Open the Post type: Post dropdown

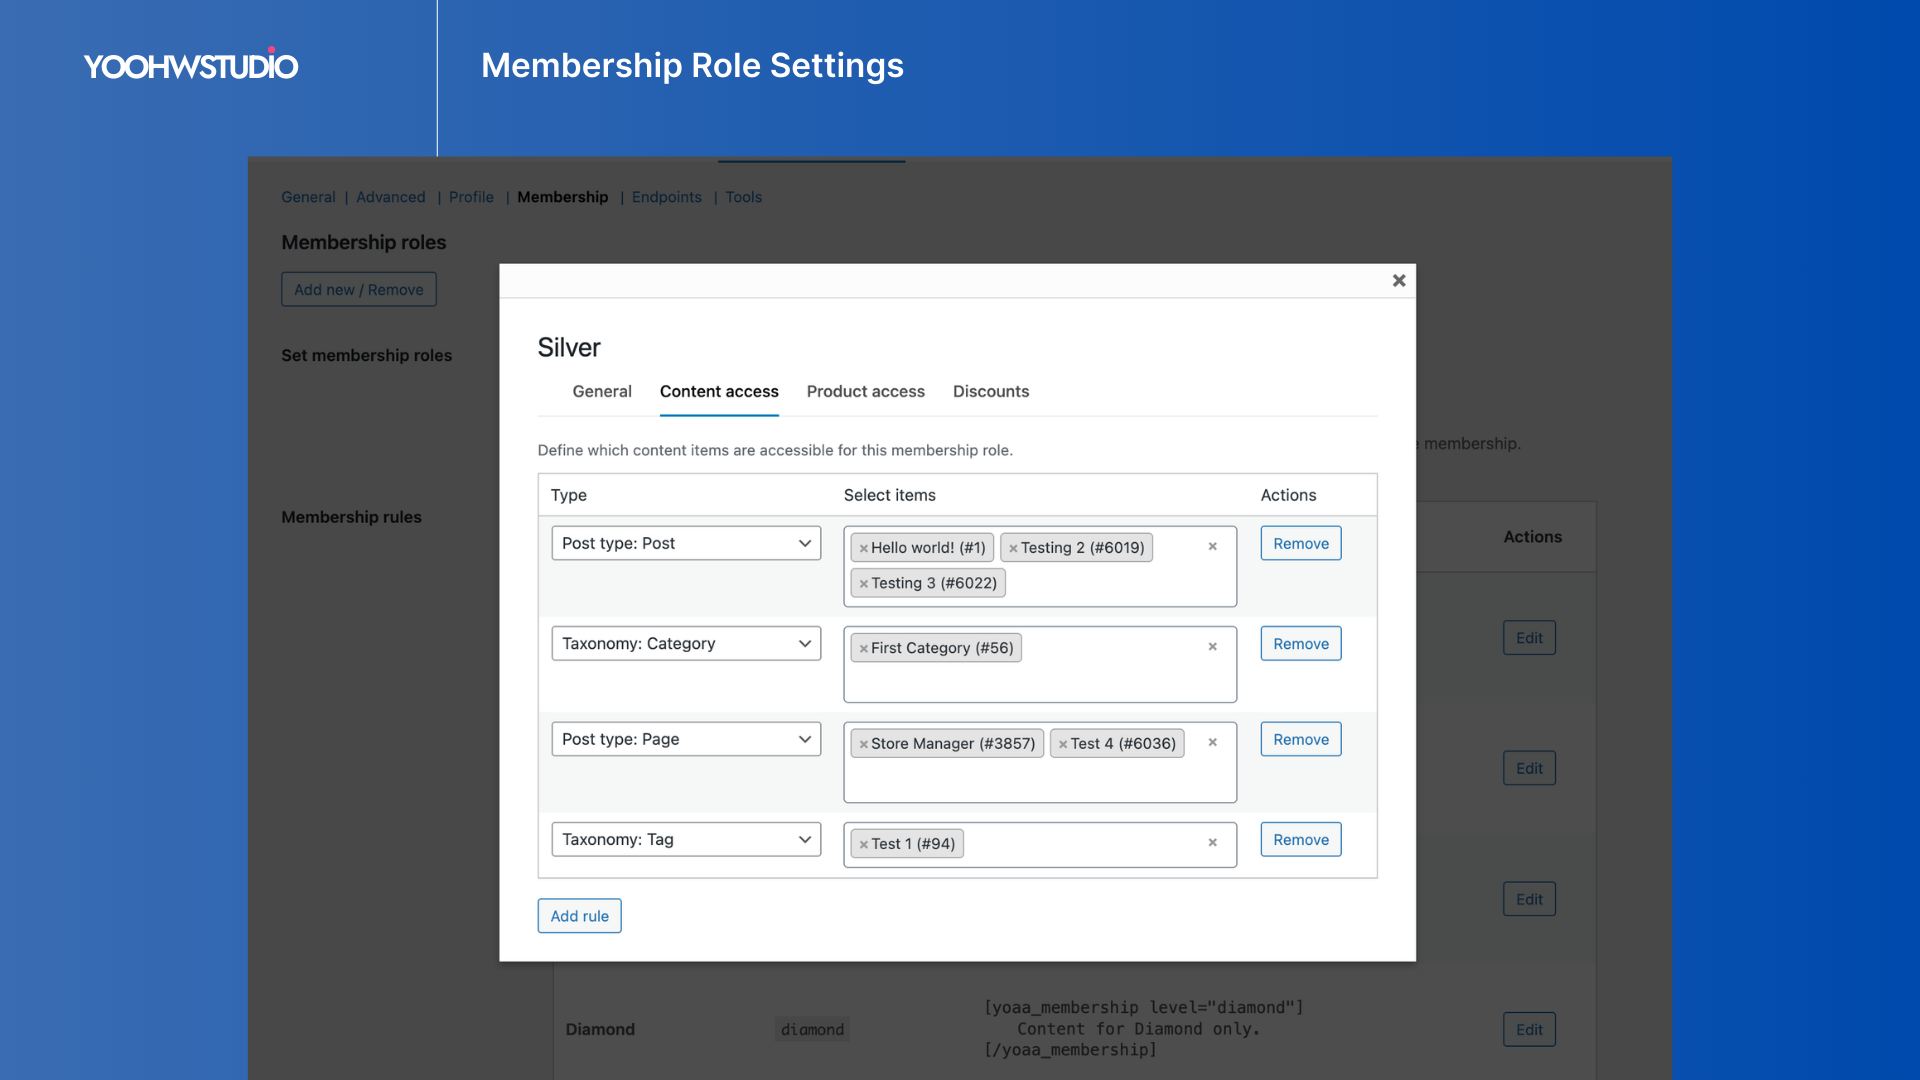pyautogui.click(x=686, y=543)
